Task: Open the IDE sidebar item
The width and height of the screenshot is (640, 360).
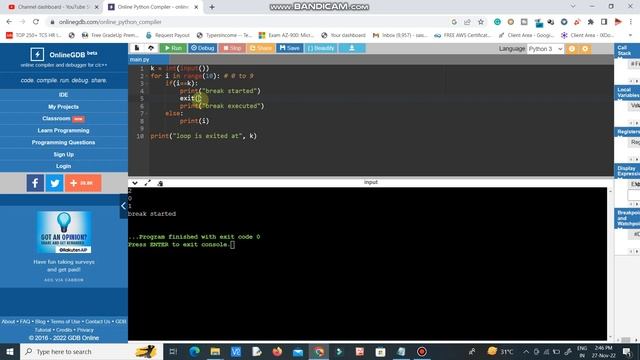Action: [x=63, y=95]
